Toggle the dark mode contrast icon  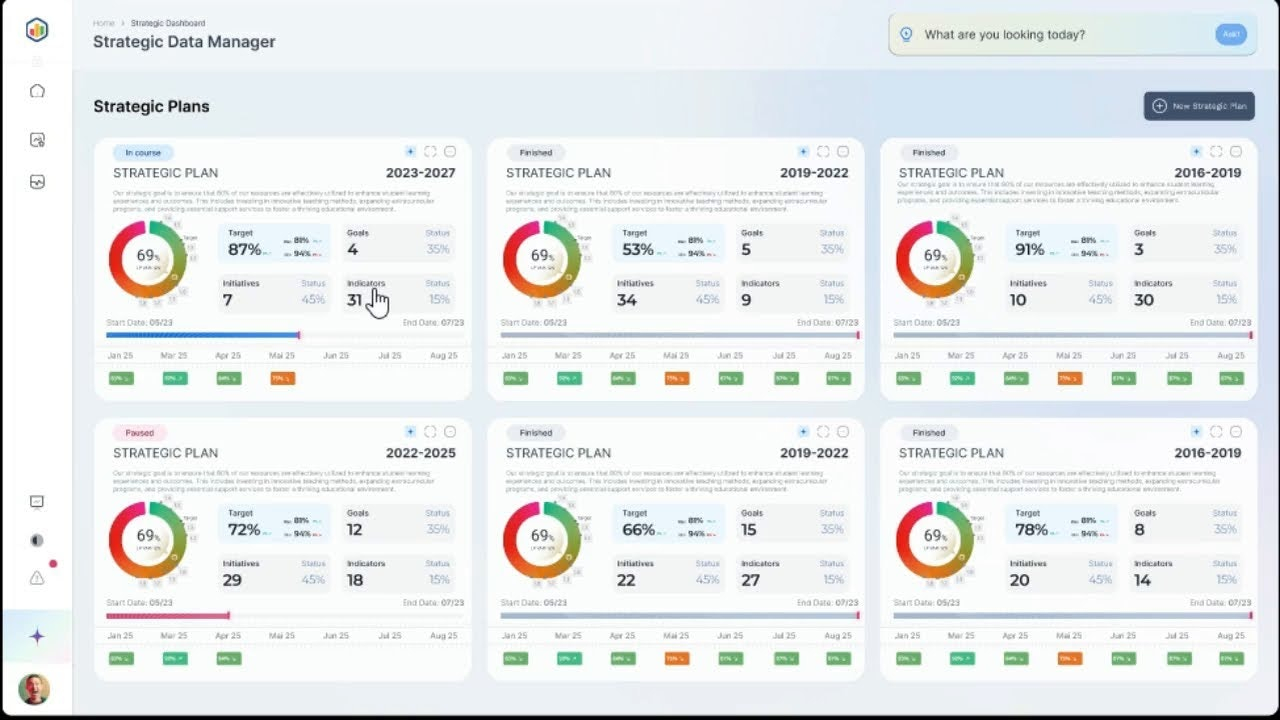37,541
